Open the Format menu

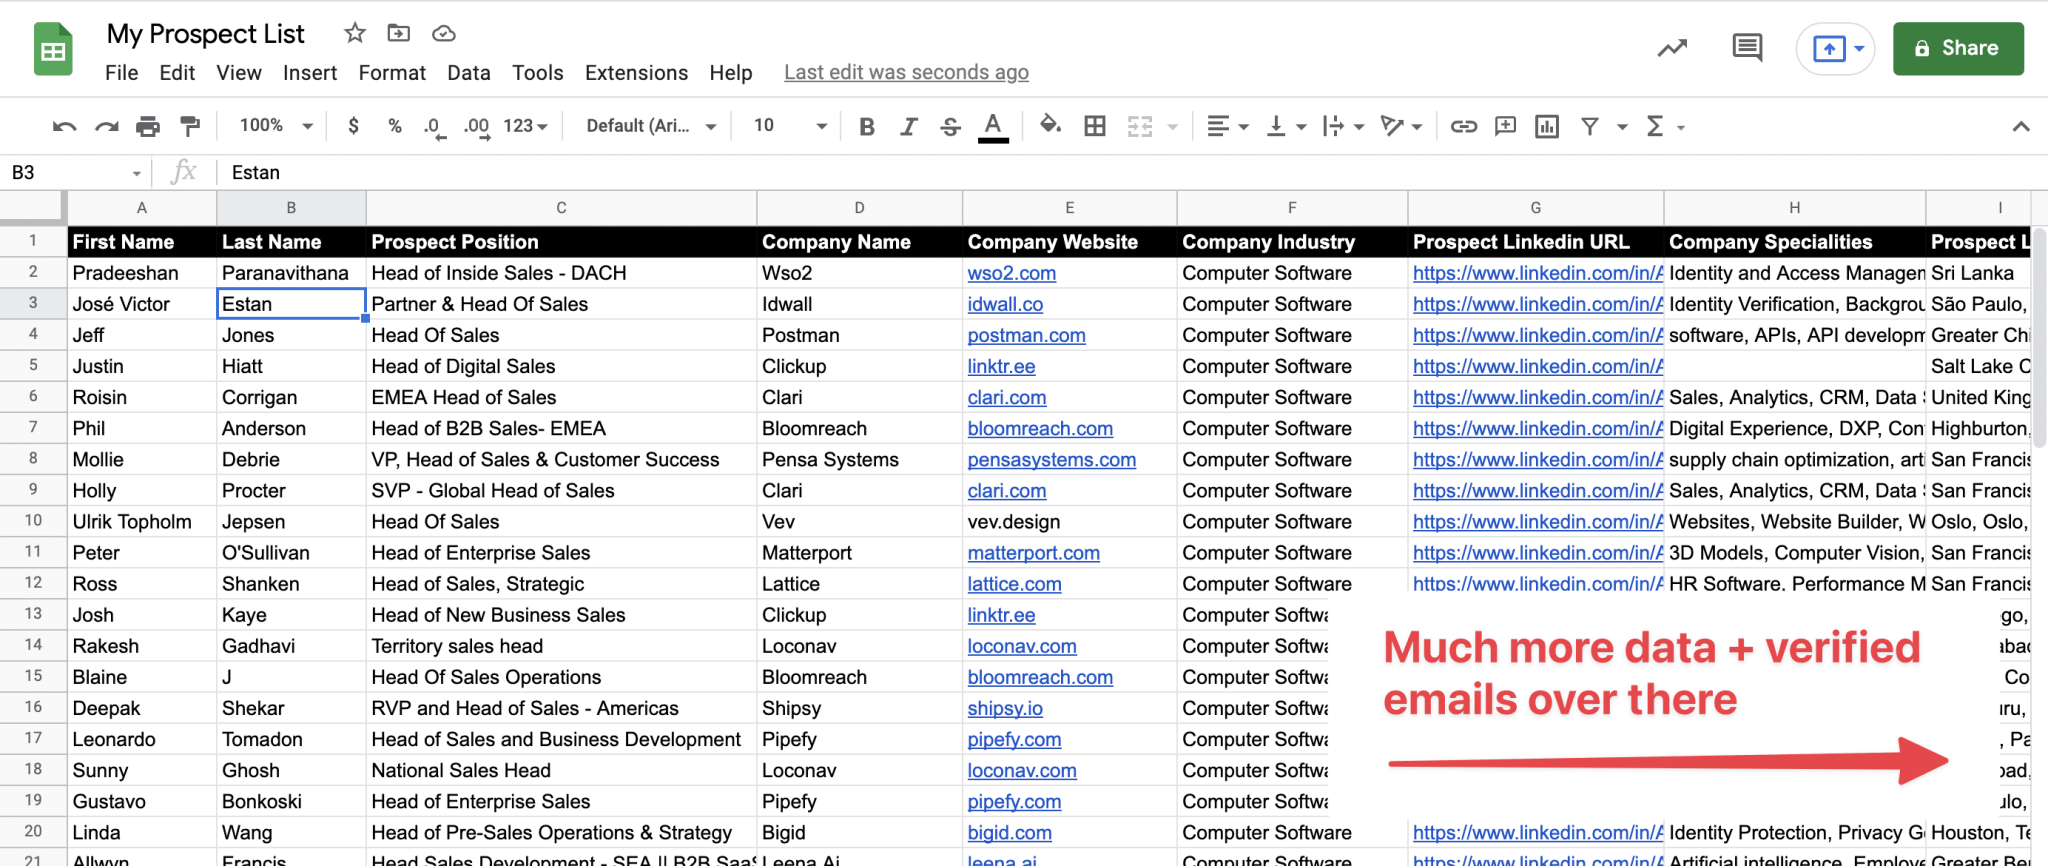(x=392, y=73)
